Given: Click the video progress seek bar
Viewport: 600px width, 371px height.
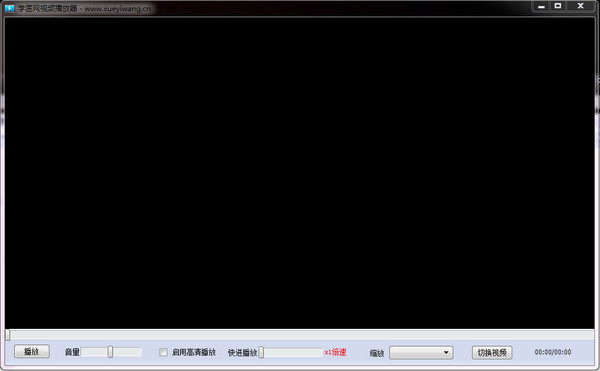Looking at the screenshot, I should click(300, 335).
